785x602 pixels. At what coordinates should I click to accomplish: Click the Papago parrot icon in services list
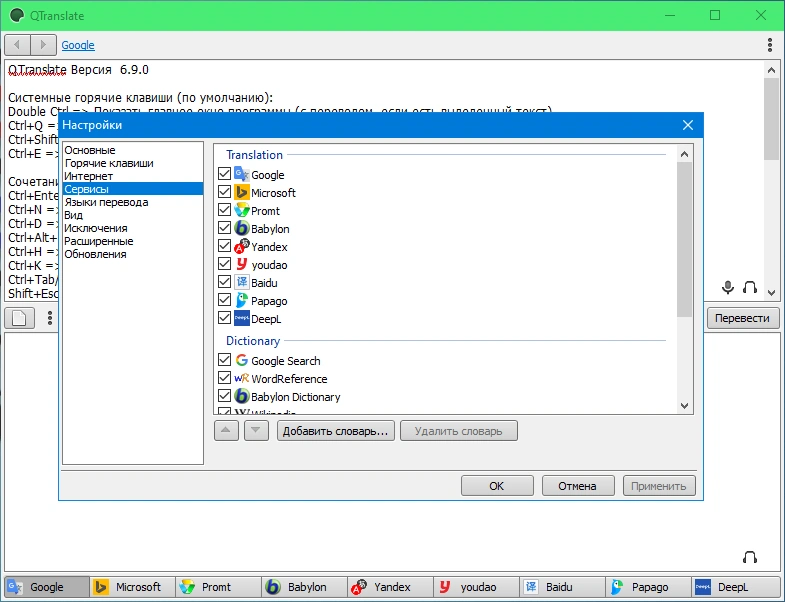(x=241, y=300)
